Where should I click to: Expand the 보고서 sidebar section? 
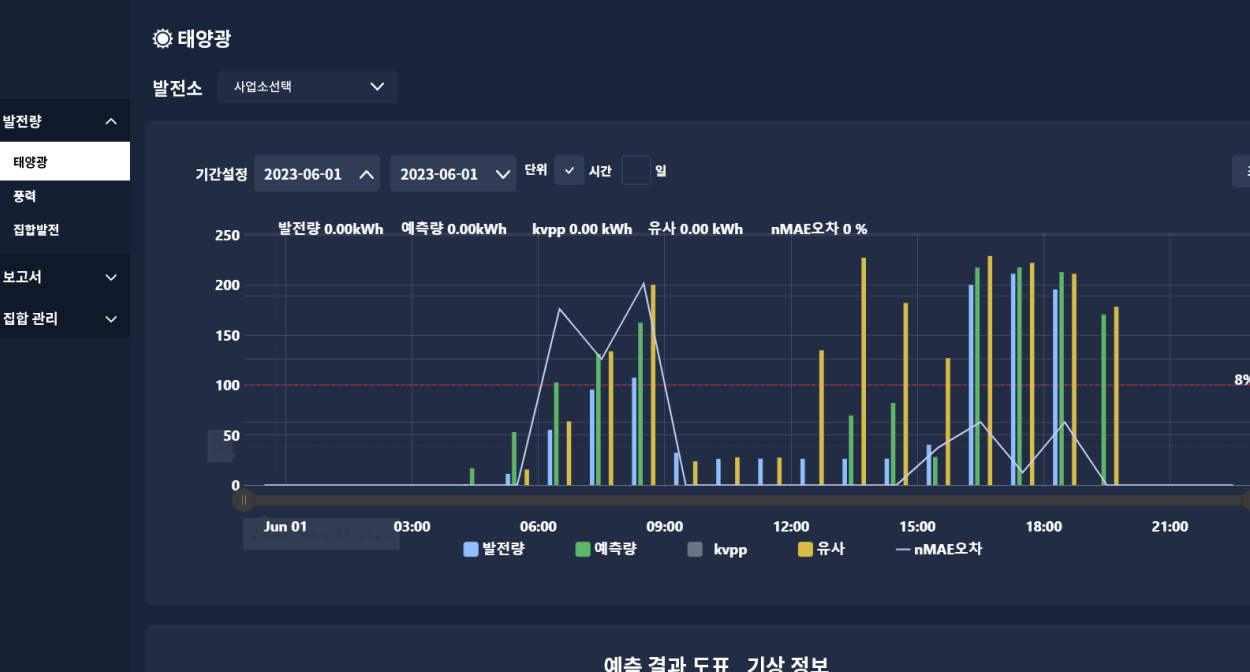pos(111,277)
